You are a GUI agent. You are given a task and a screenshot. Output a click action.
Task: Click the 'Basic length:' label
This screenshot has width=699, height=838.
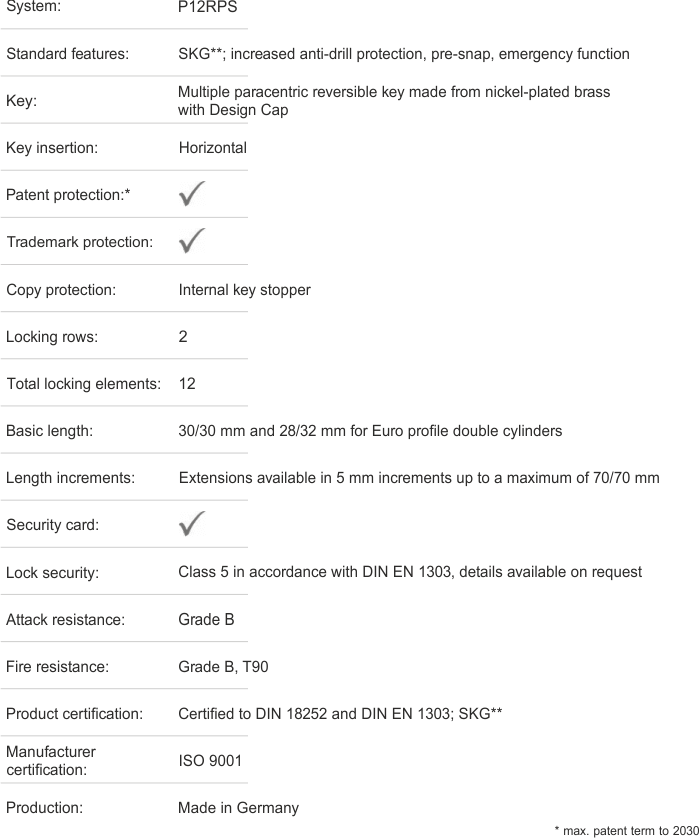[x=49, y=431]
